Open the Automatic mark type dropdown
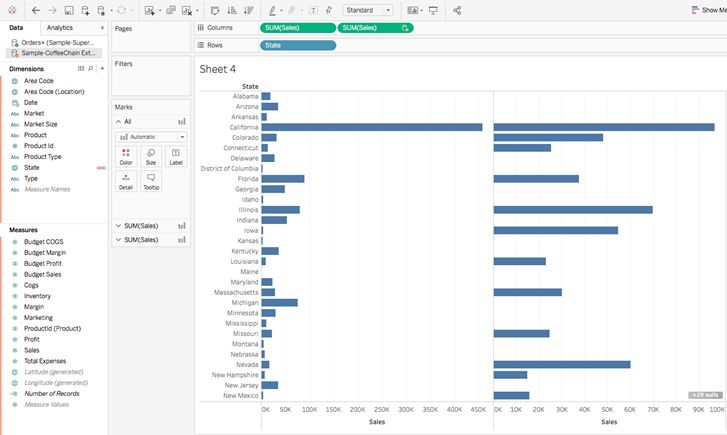The height and width of the screenshot is (435, 727). (x=151, y=137)
